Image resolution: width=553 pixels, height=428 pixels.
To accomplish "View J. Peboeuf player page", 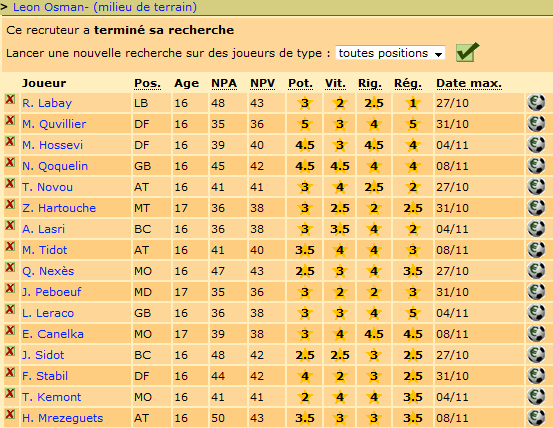I will tap(51, 292).
